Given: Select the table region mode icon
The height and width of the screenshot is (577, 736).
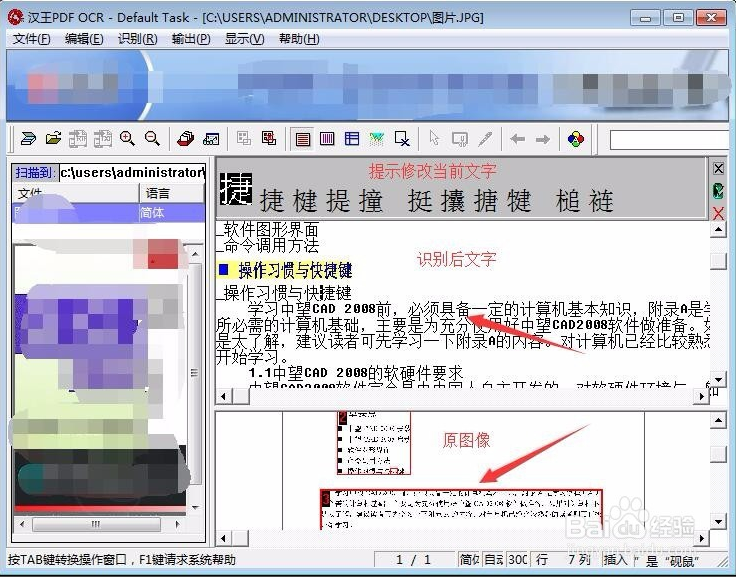Looking at the screenshot, I should click(x=352, y=138).
